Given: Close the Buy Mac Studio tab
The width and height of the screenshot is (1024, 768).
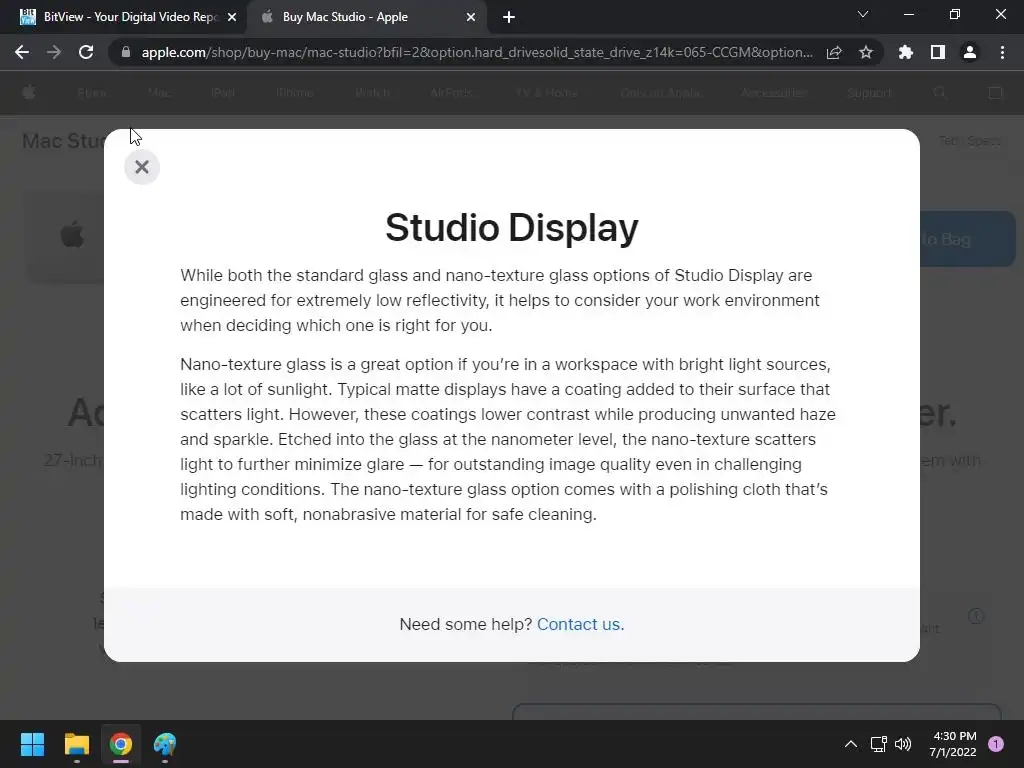Looking at the screenshot, I should click(471, 18).
